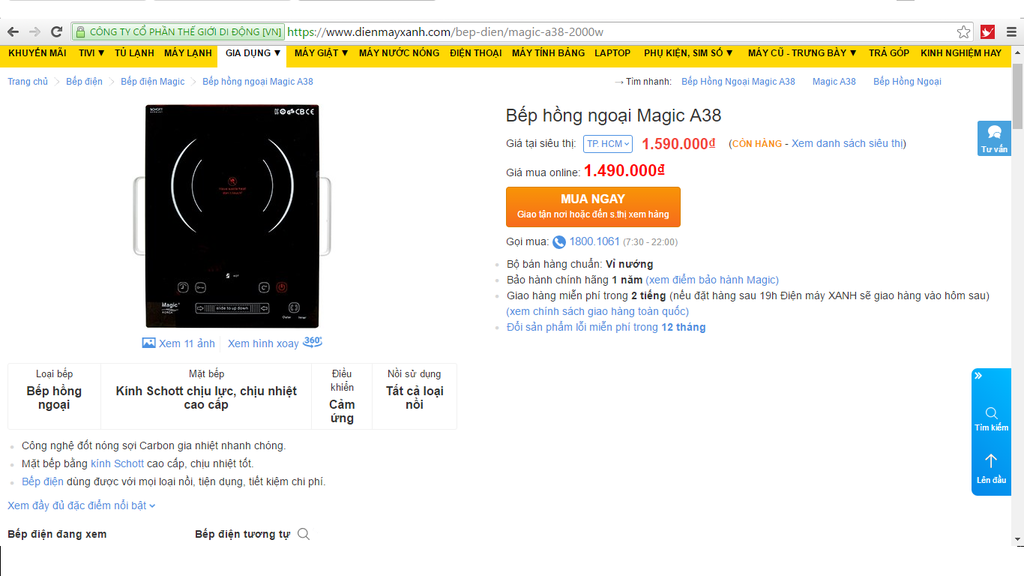The height and width of the screenshot is (576, 1024).
Task: Click the phone icon next to 1800.1061
Action: point(559,242)
